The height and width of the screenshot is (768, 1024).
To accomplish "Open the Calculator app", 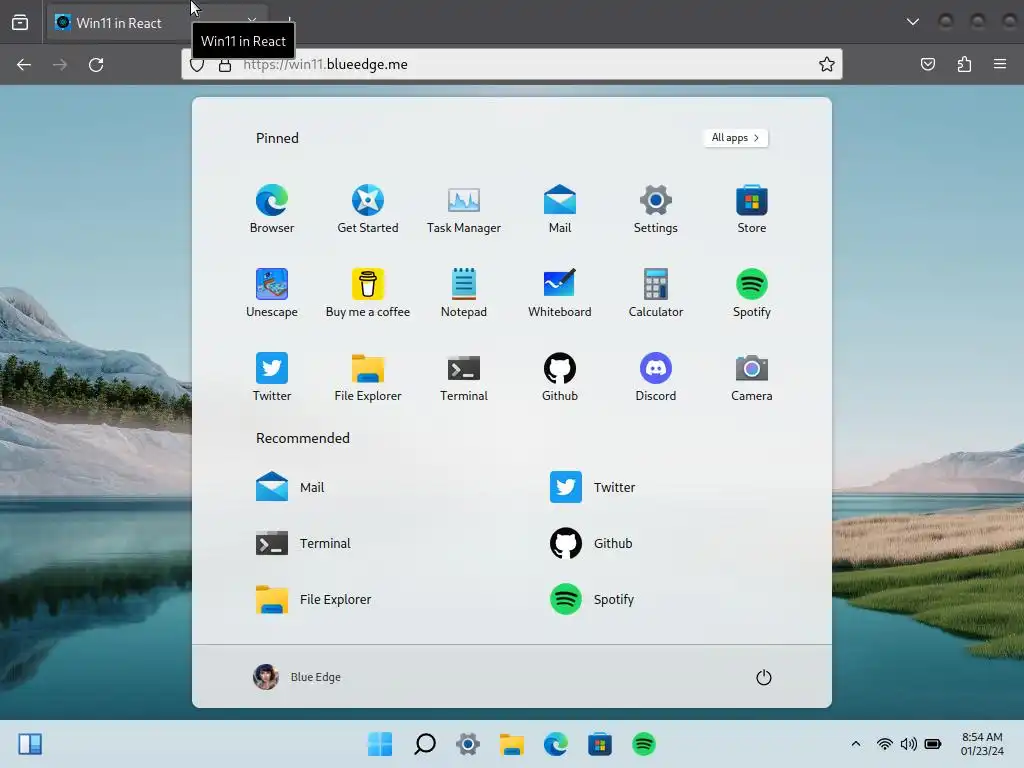I will (x=656, y=293).
